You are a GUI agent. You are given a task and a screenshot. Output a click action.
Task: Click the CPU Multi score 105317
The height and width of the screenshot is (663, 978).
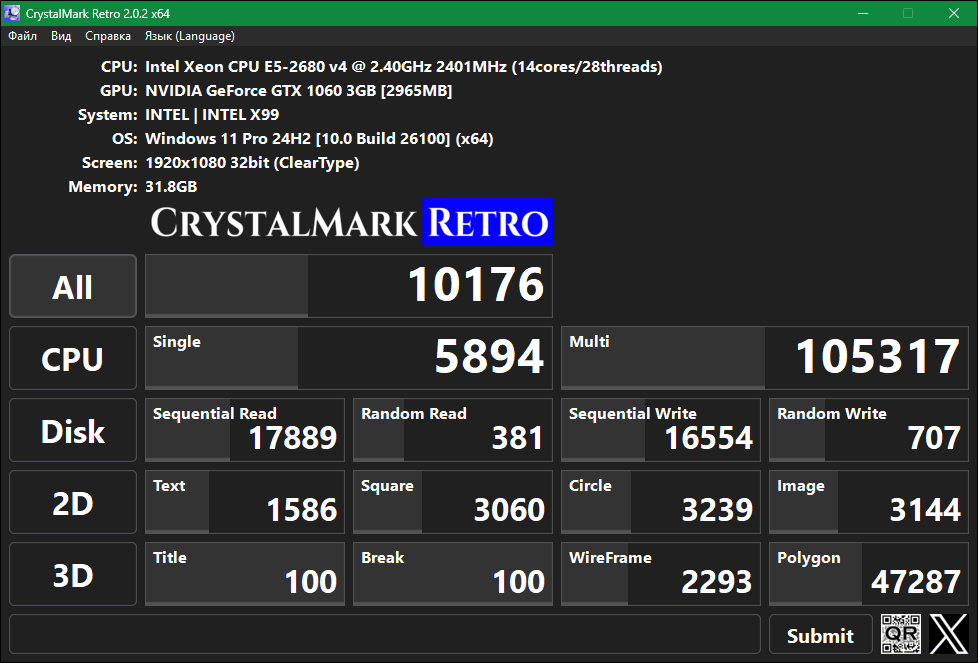pos(765,358)
